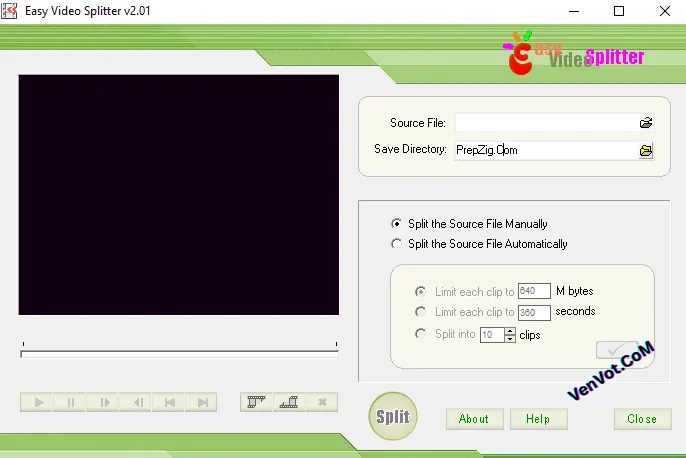This screenshot has width=686, height=458.
Task: Click the checkmark confirm button
Action: 616,350
